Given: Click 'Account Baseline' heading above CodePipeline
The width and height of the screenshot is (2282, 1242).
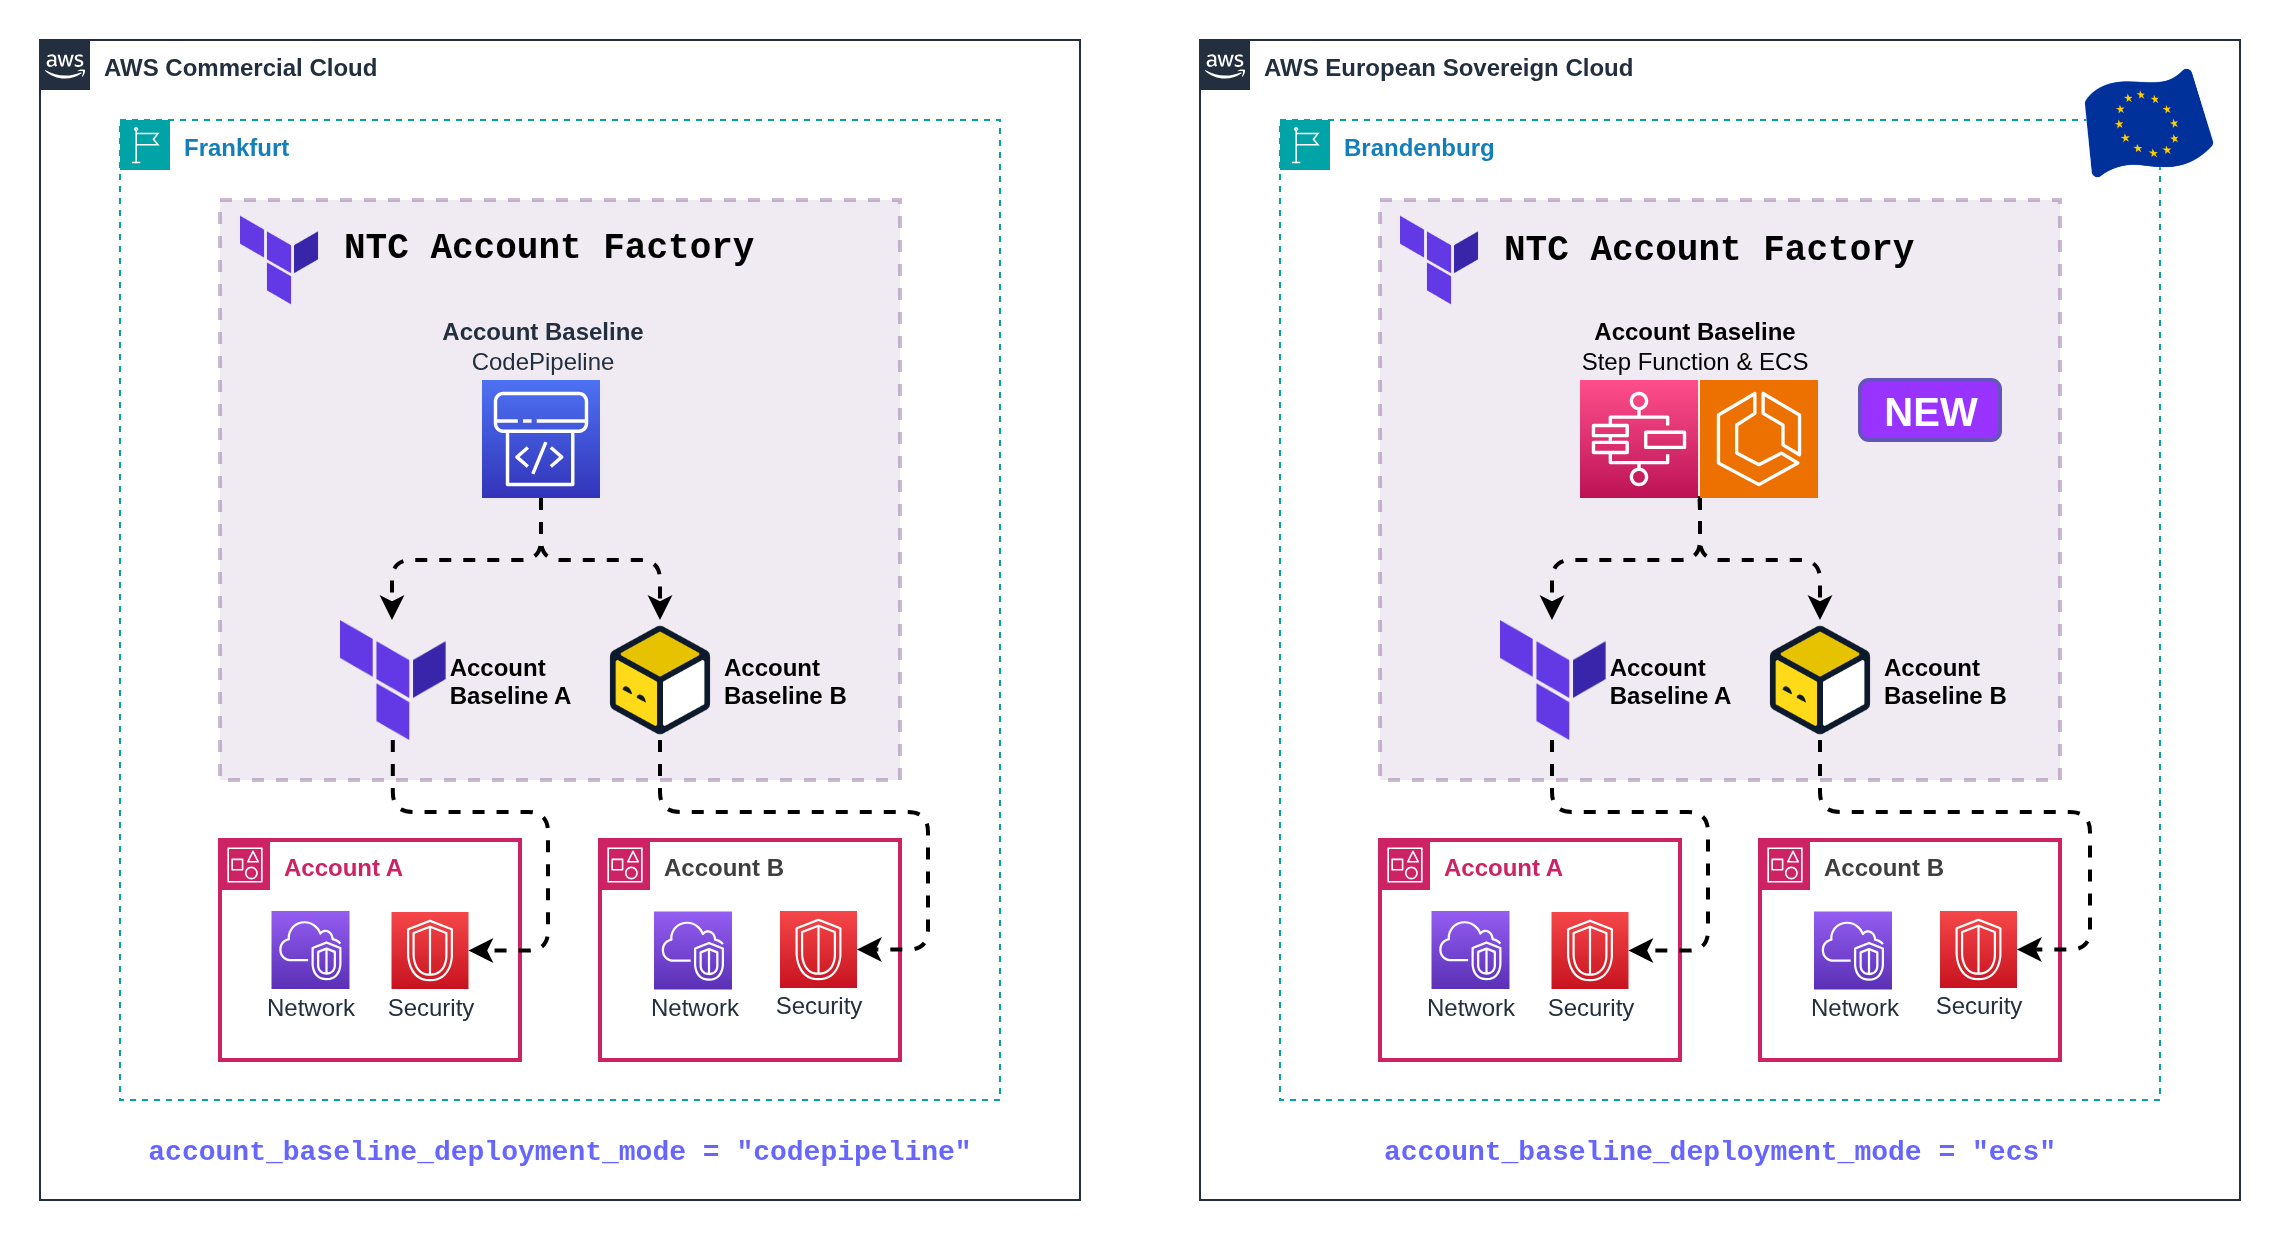Looking at the screenshot, I should [543, 332].
